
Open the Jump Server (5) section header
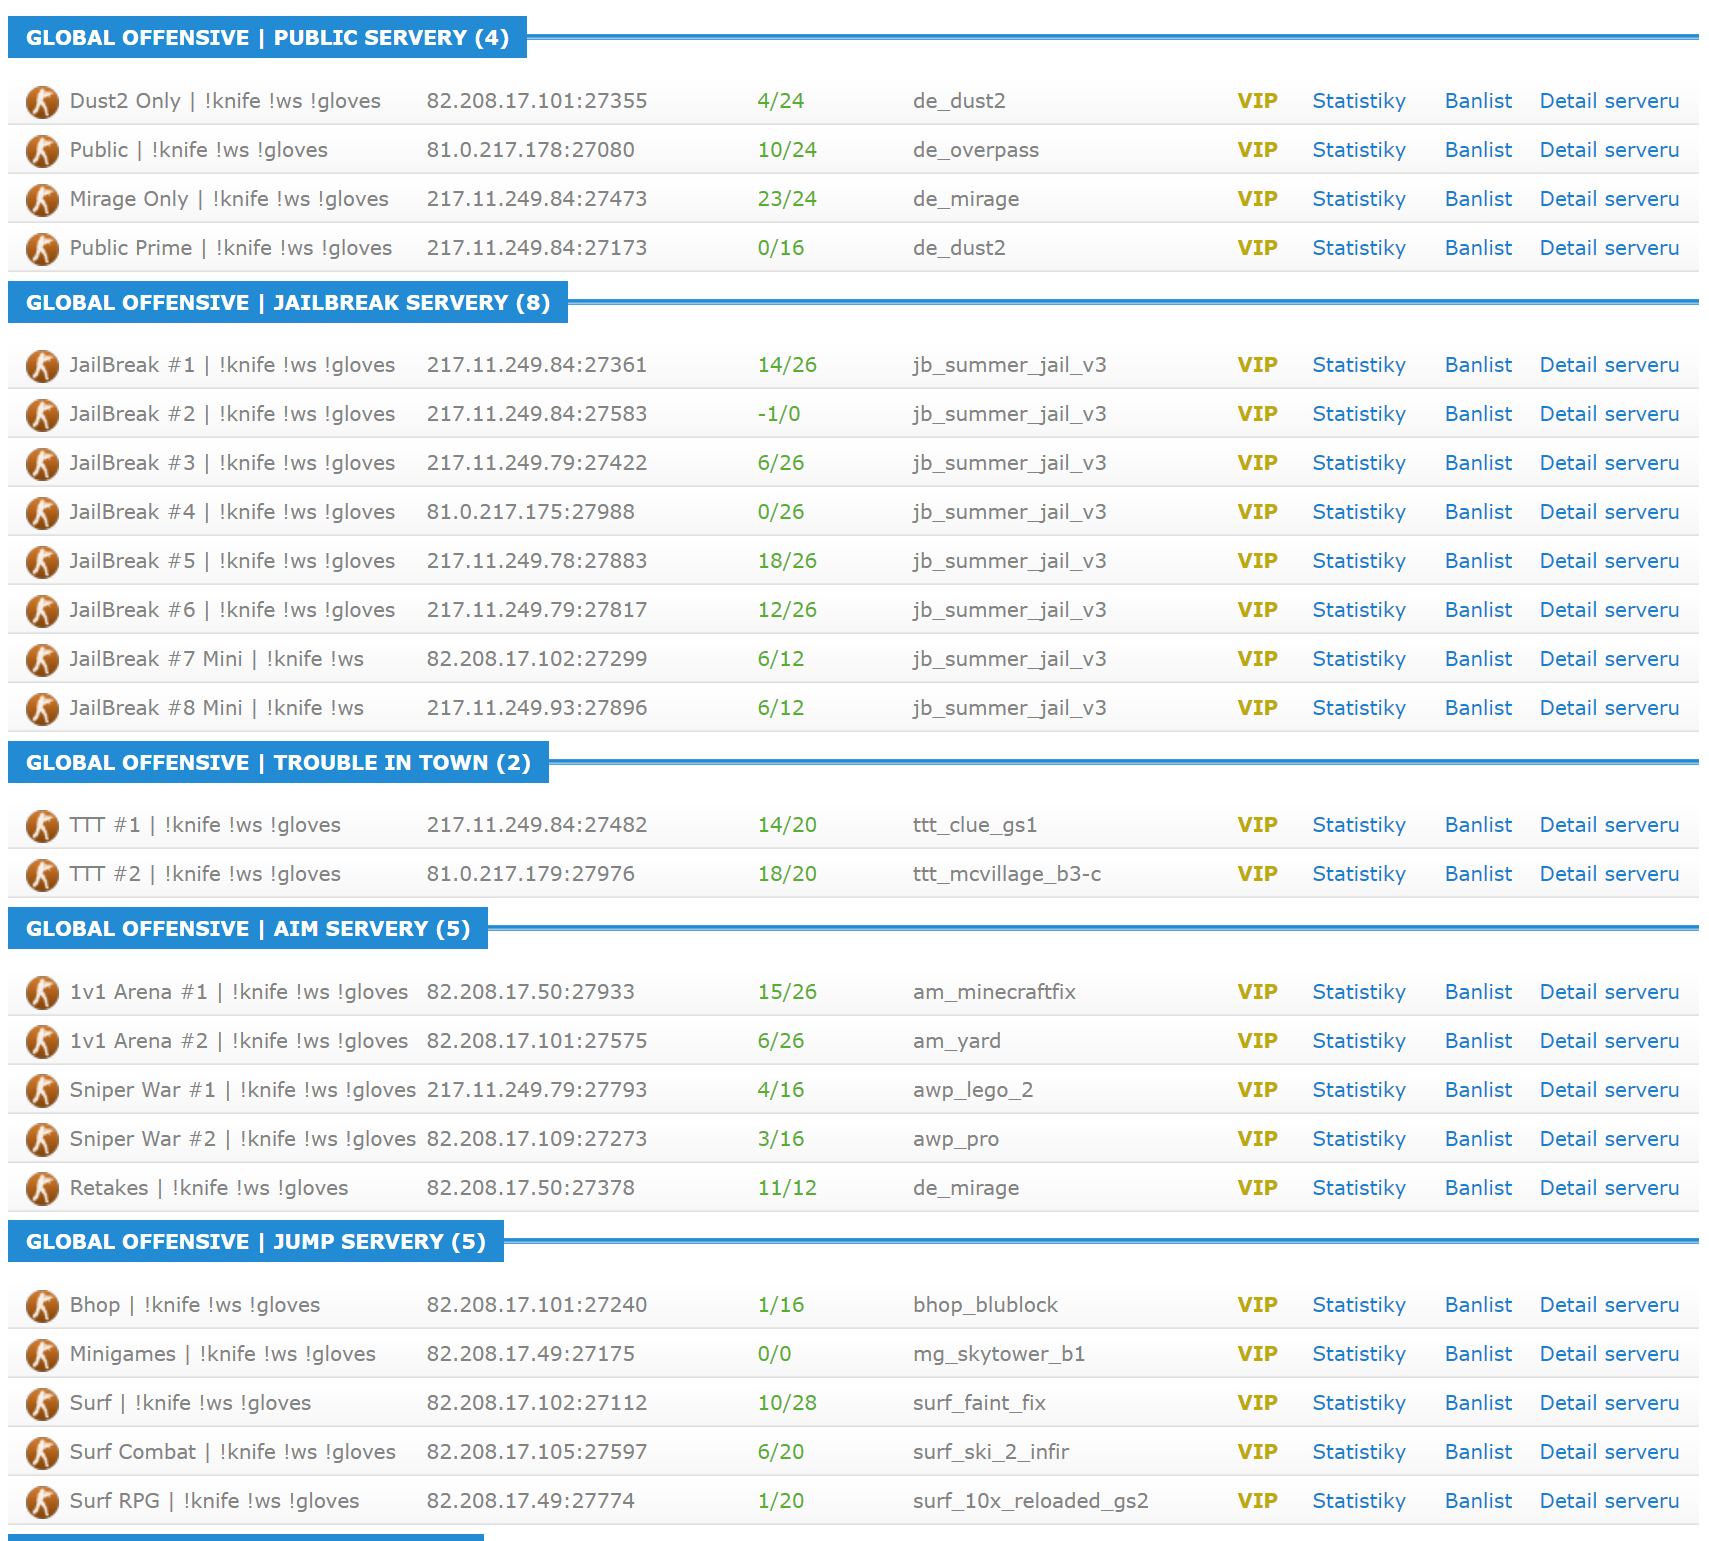(x=256, y=1241)
